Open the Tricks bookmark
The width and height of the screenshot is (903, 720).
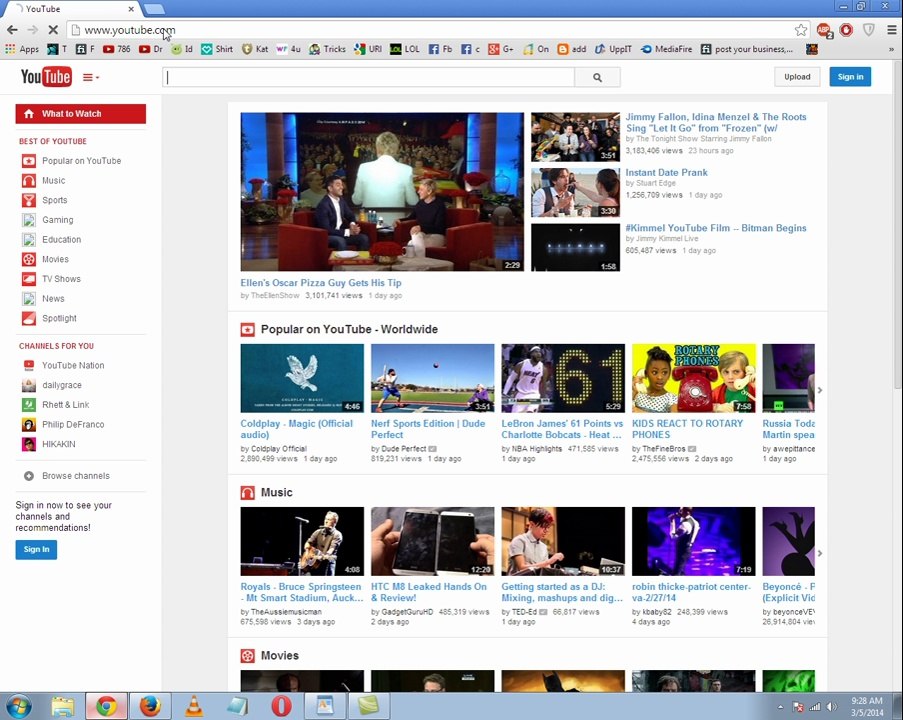pos(327,50)
